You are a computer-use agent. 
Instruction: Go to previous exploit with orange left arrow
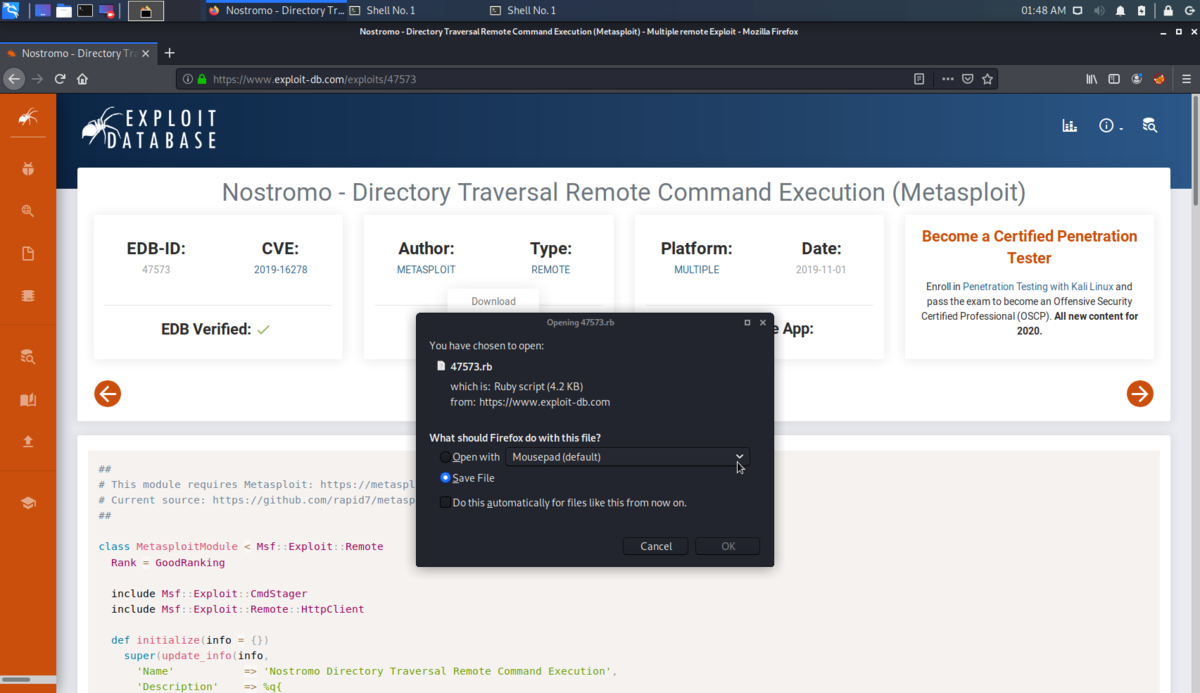coord(108,393)
